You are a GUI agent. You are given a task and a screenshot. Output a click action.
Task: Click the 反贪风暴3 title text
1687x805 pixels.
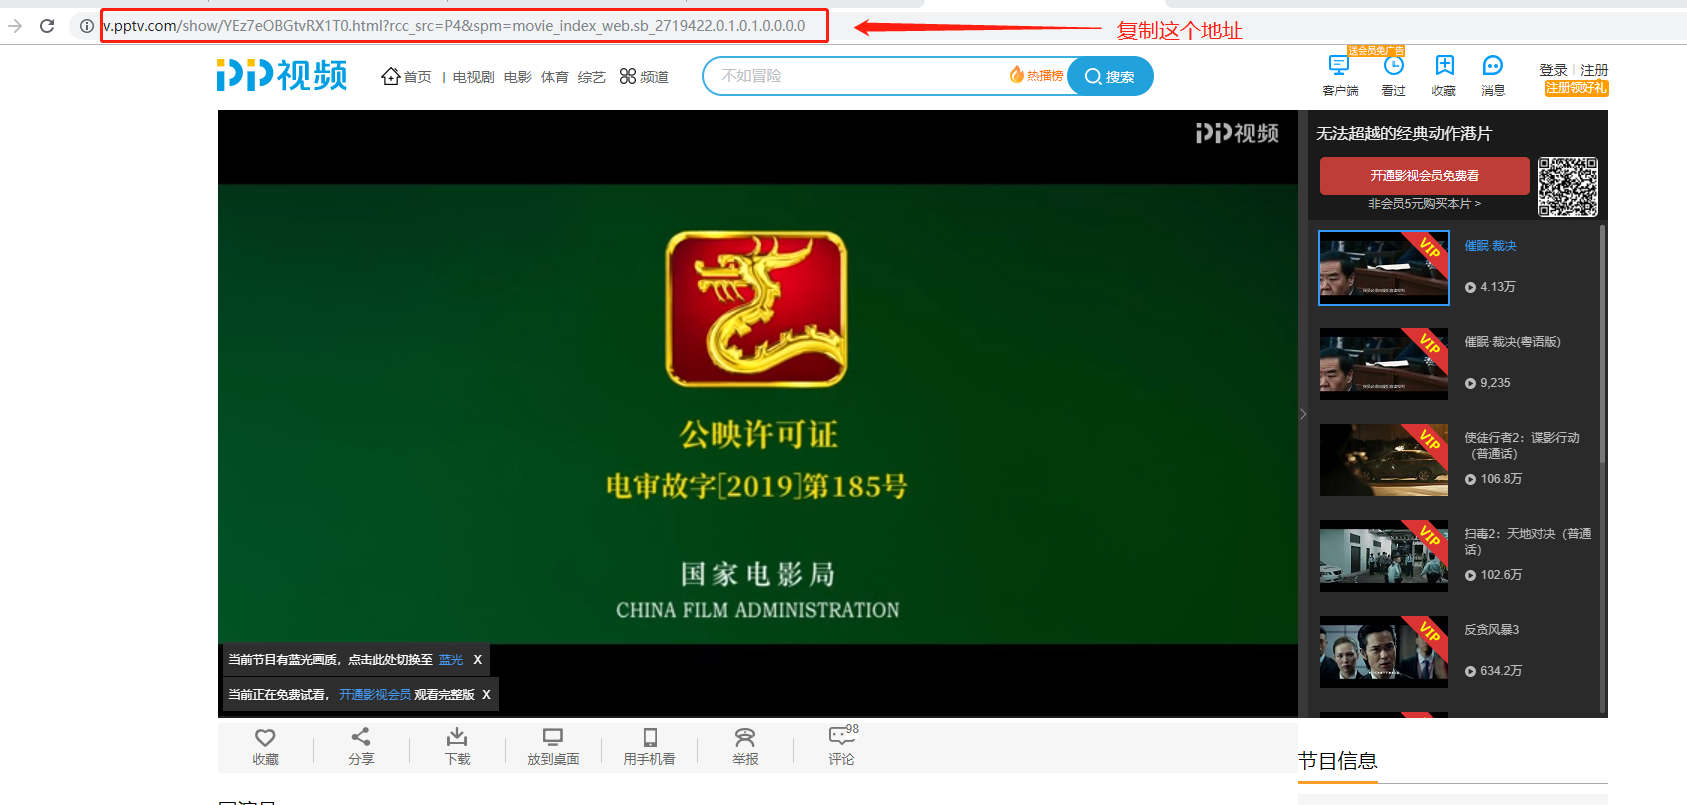[x=1491, y=630]
